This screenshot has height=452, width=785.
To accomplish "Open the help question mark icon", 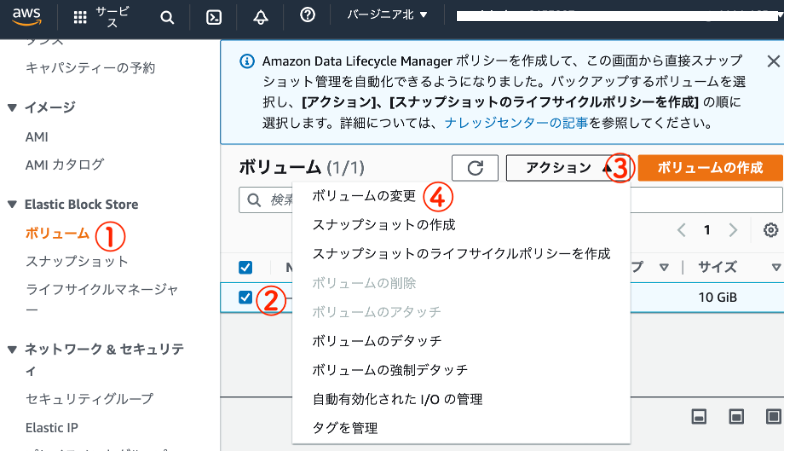I will [307, 15].
